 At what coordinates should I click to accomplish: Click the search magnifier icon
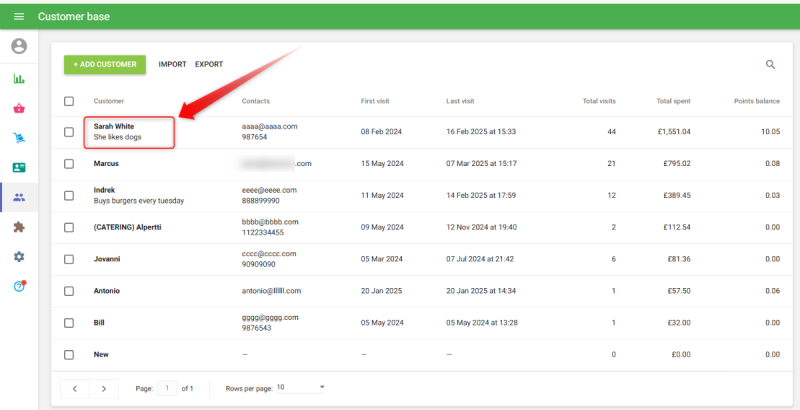coord(770,65)
